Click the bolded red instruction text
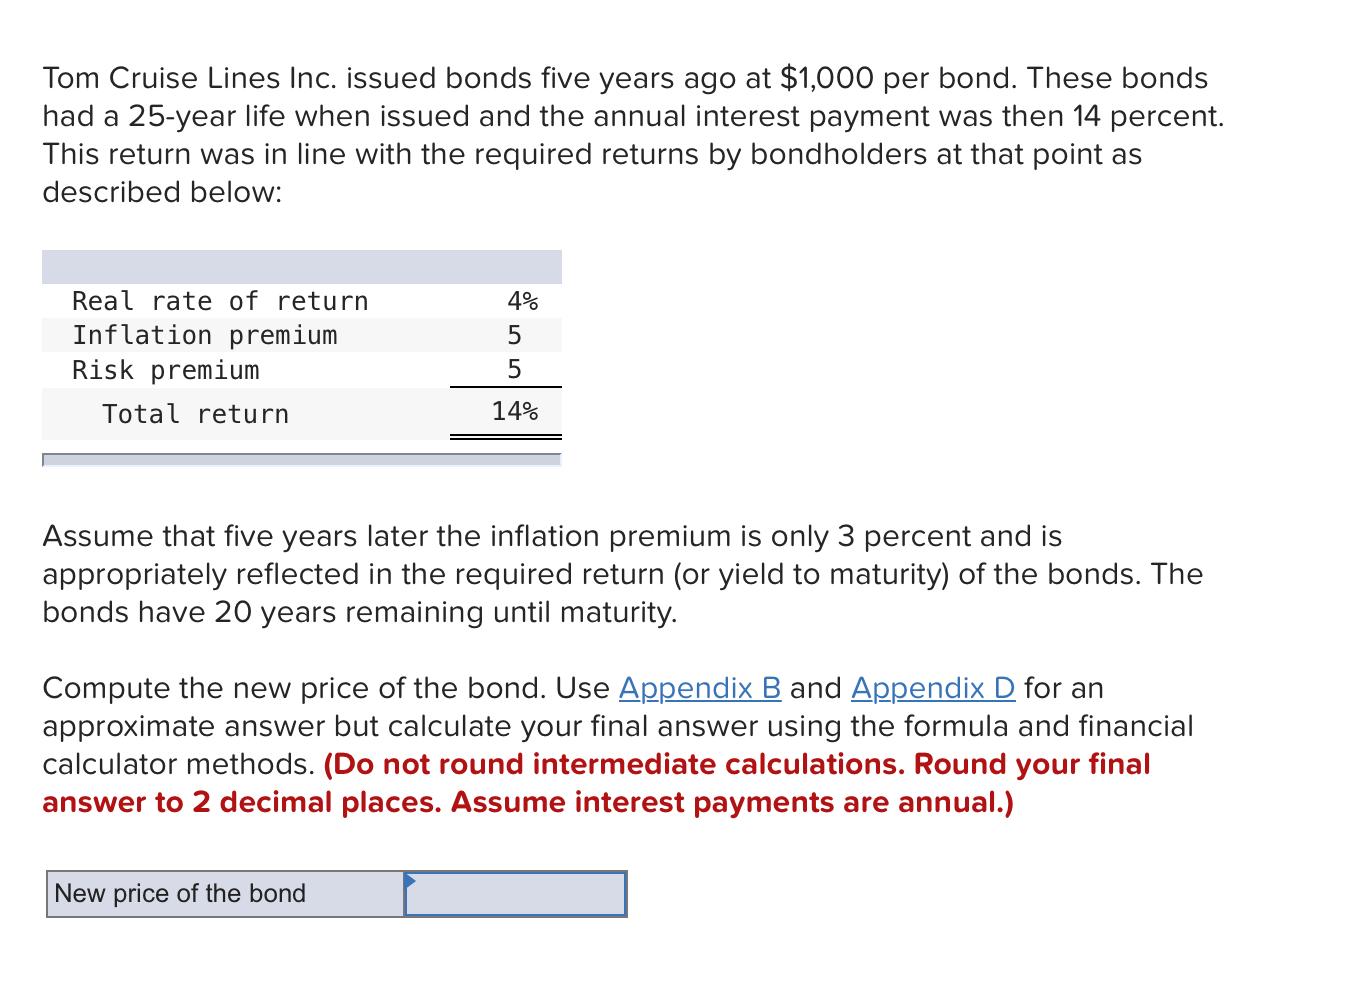 (x=700, y=783)
